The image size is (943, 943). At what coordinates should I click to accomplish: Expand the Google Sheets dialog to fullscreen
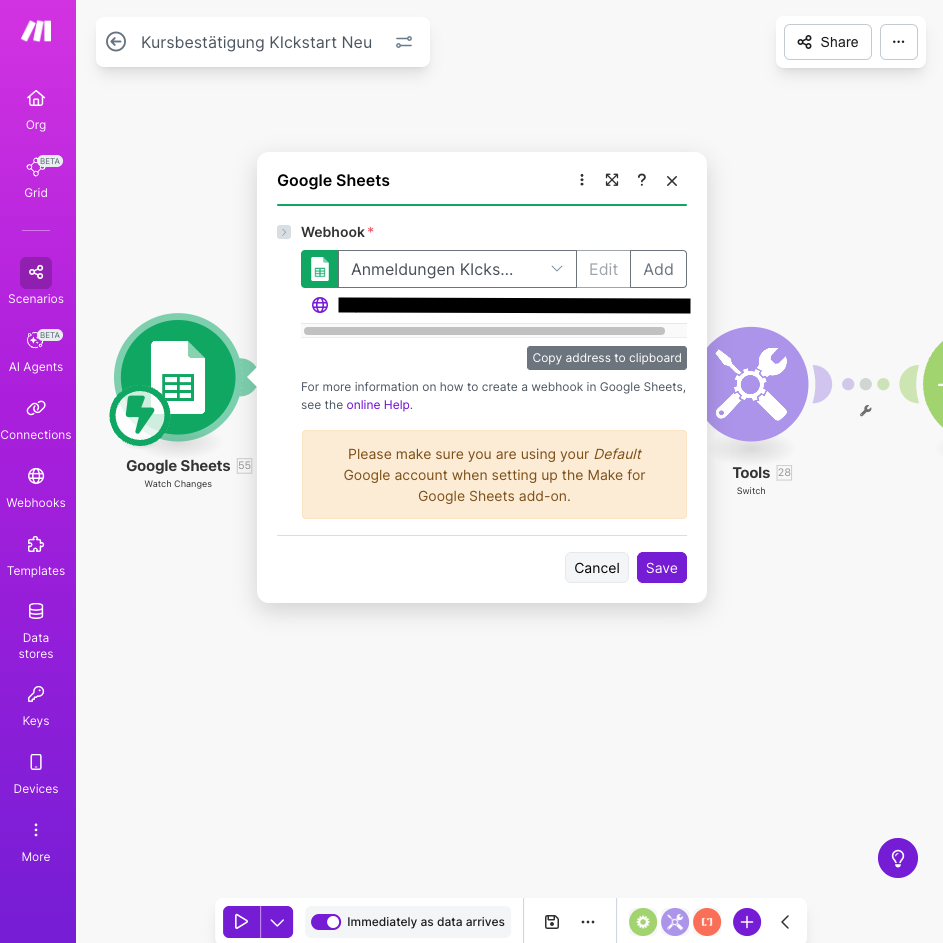click(x=612, y=180)
